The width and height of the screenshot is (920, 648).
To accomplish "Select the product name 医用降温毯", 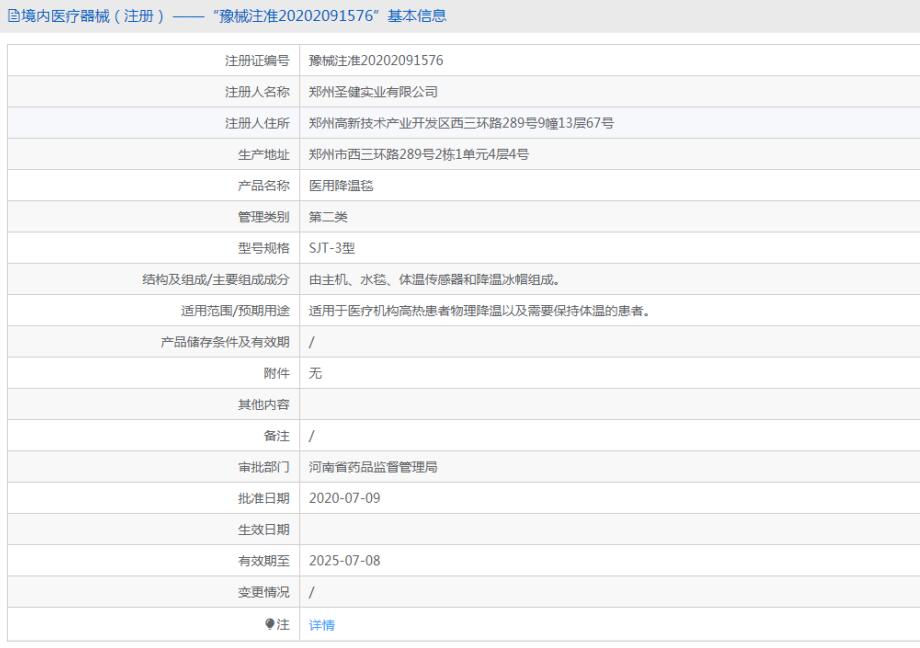I will click(342, 186).
